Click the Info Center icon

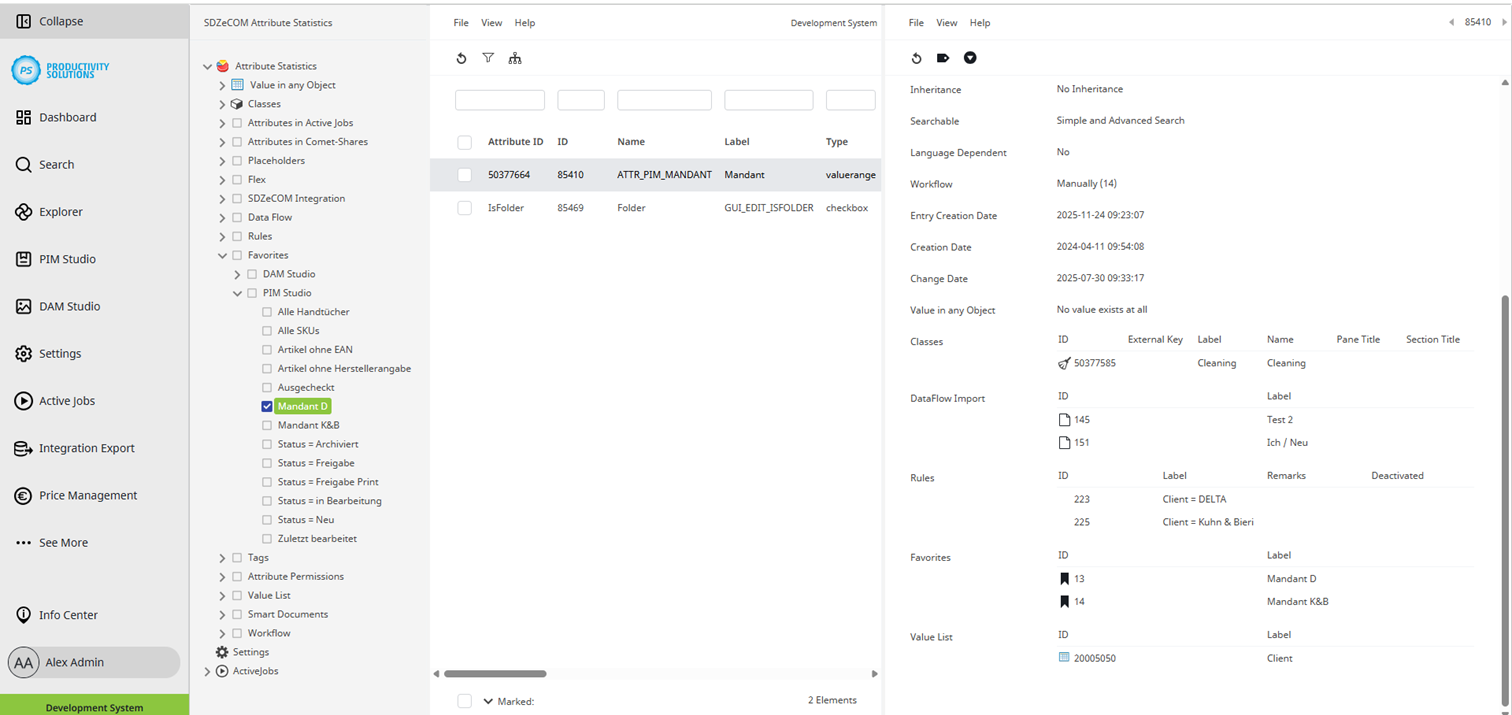tap(22, 615)
